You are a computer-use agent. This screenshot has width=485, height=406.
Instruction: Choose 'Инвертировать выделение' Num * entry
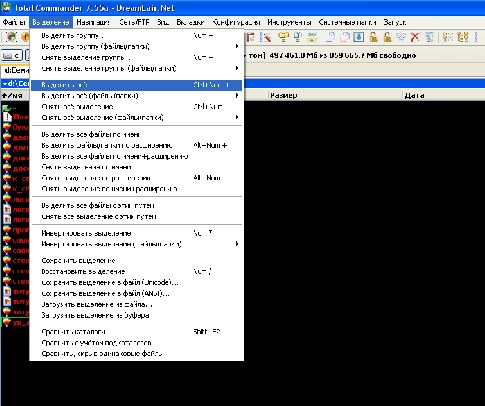point(137,233)
